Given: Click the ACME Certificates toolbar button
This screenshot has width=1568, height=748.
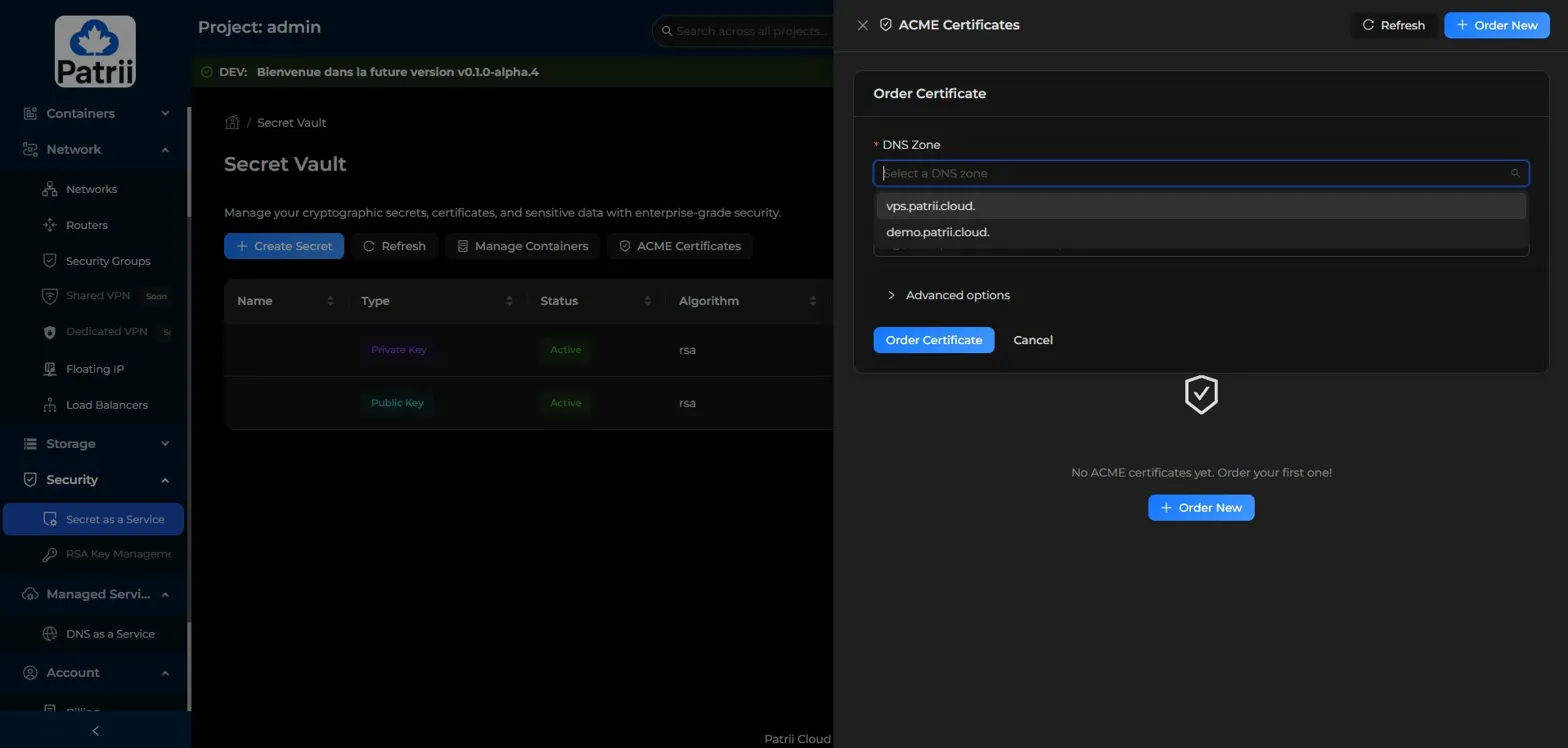Looking at the screenshot, I should tap(680, 246).
